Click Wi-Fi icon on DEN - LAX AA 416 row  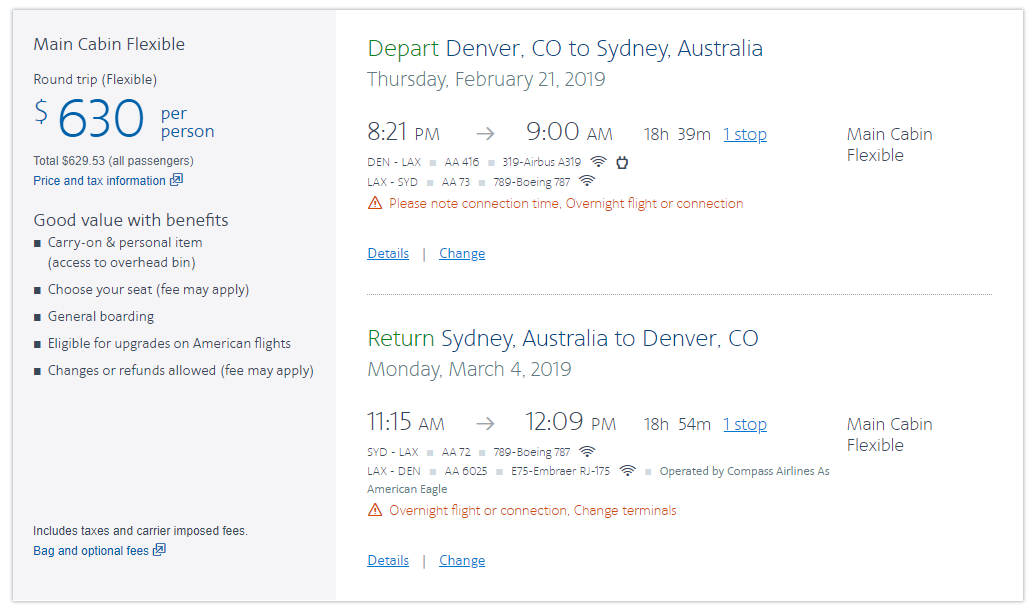click(x=598, y=162)
